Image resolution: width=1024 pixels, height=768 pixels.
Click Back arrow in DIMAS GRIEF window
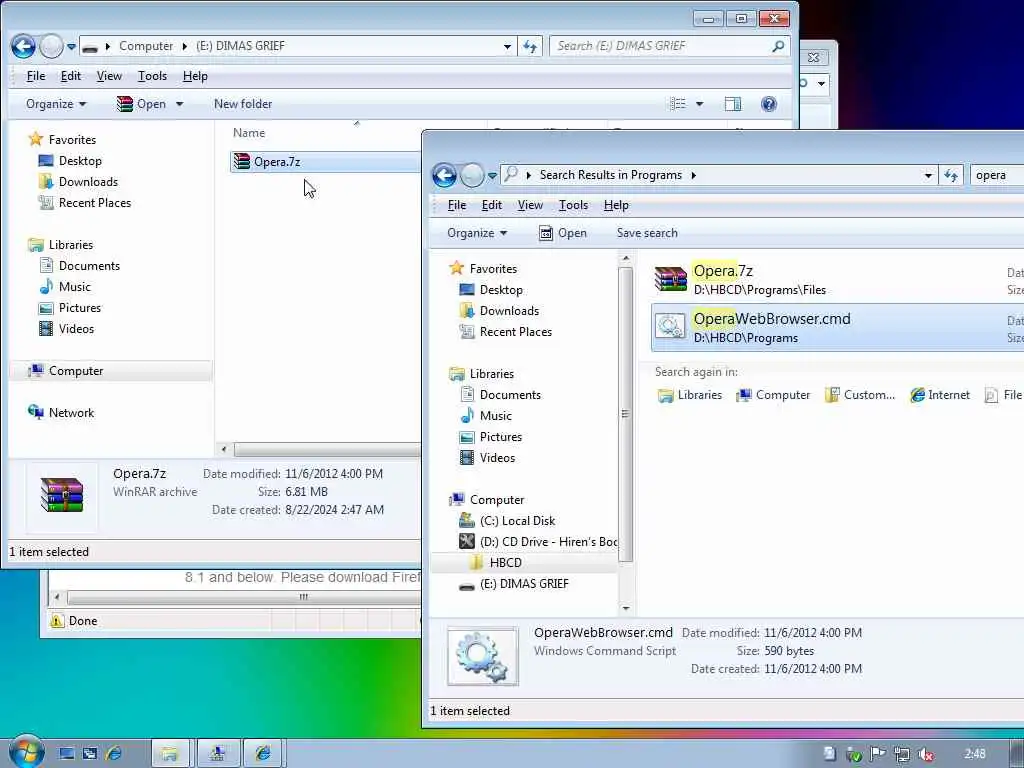[x=23, y=46]
